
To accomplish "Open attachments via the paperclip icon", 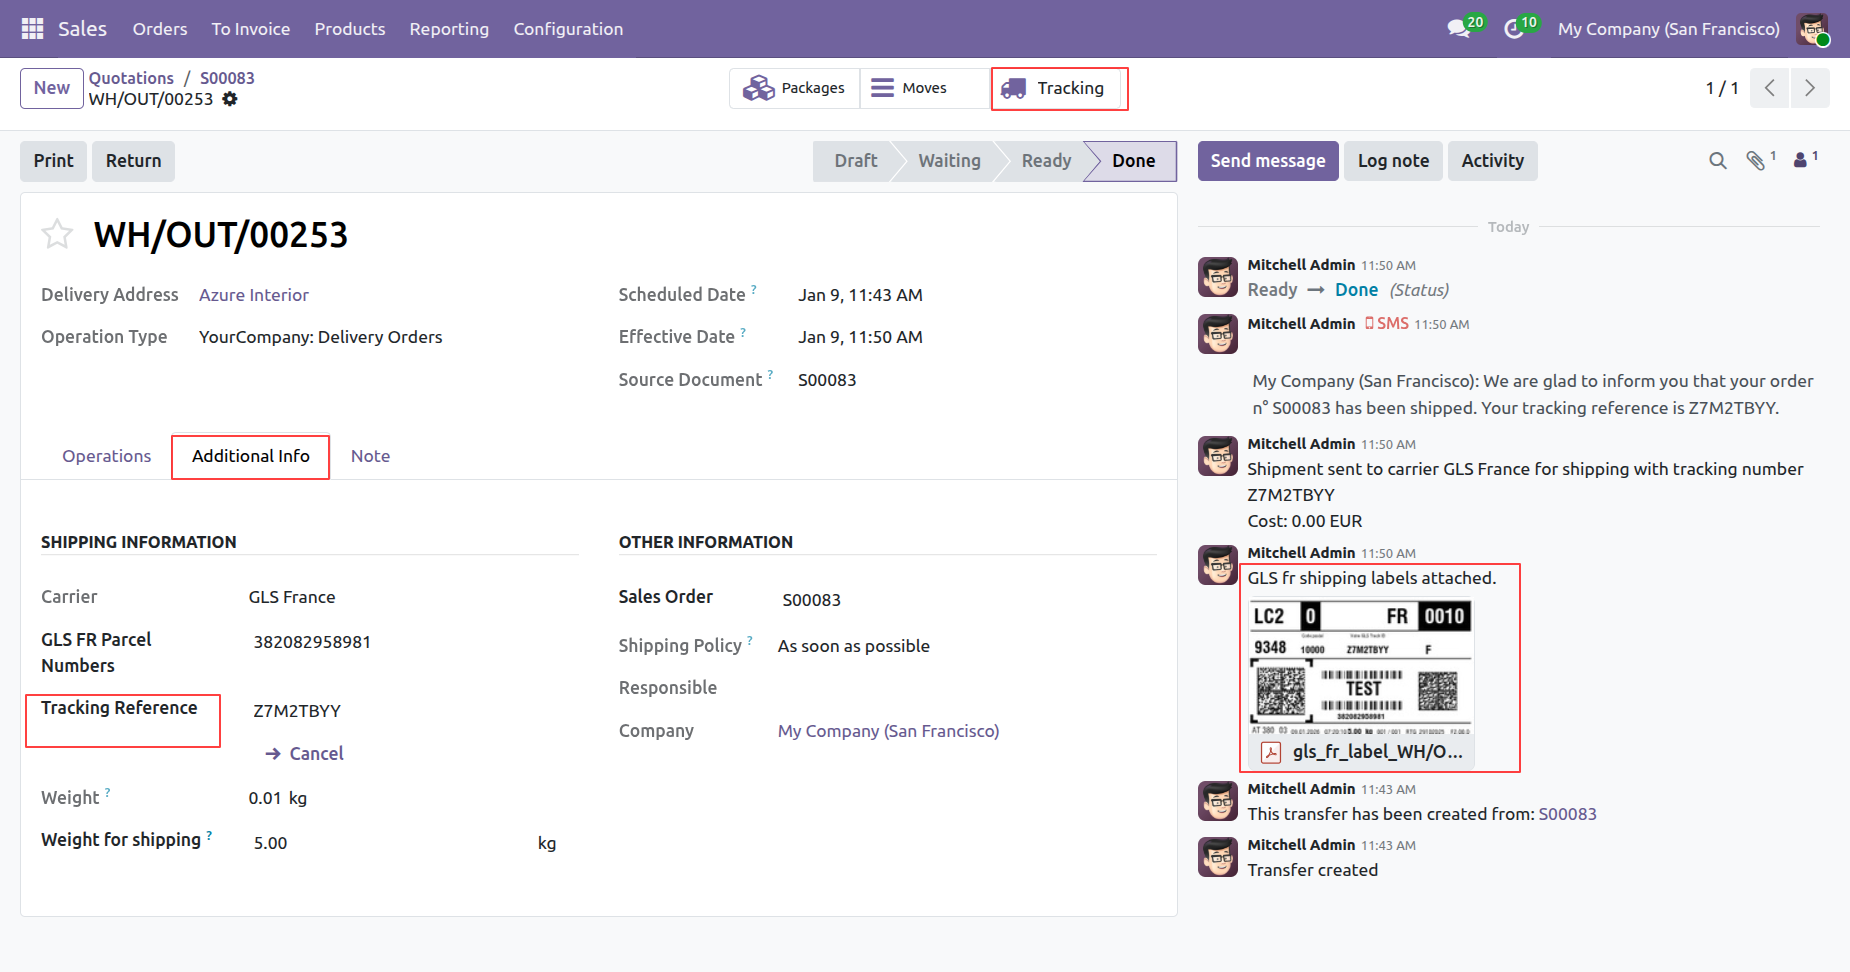I will [1755, 161].
